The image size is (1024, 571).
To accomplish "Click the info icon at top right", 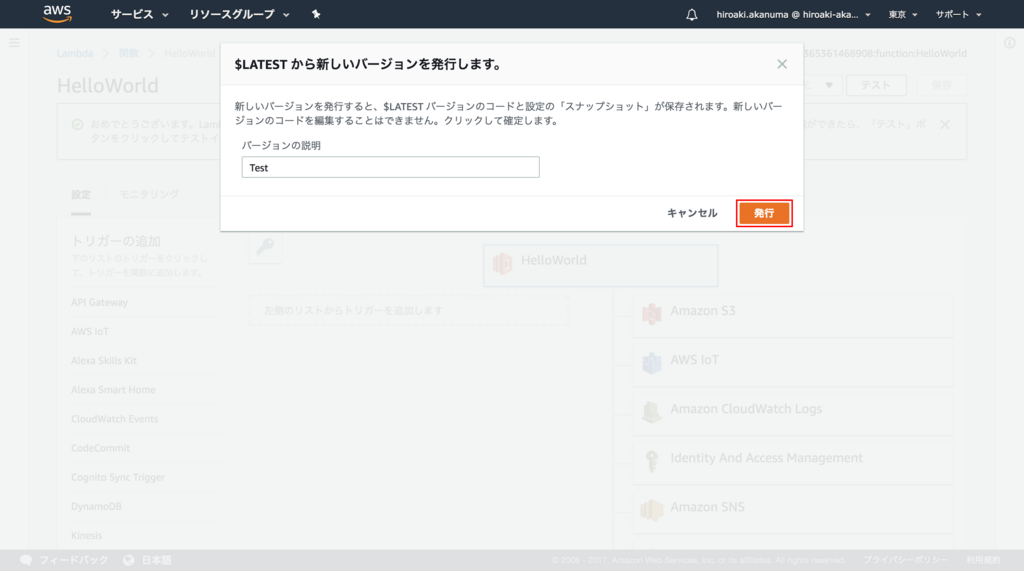I will (x=1010, y=43).
